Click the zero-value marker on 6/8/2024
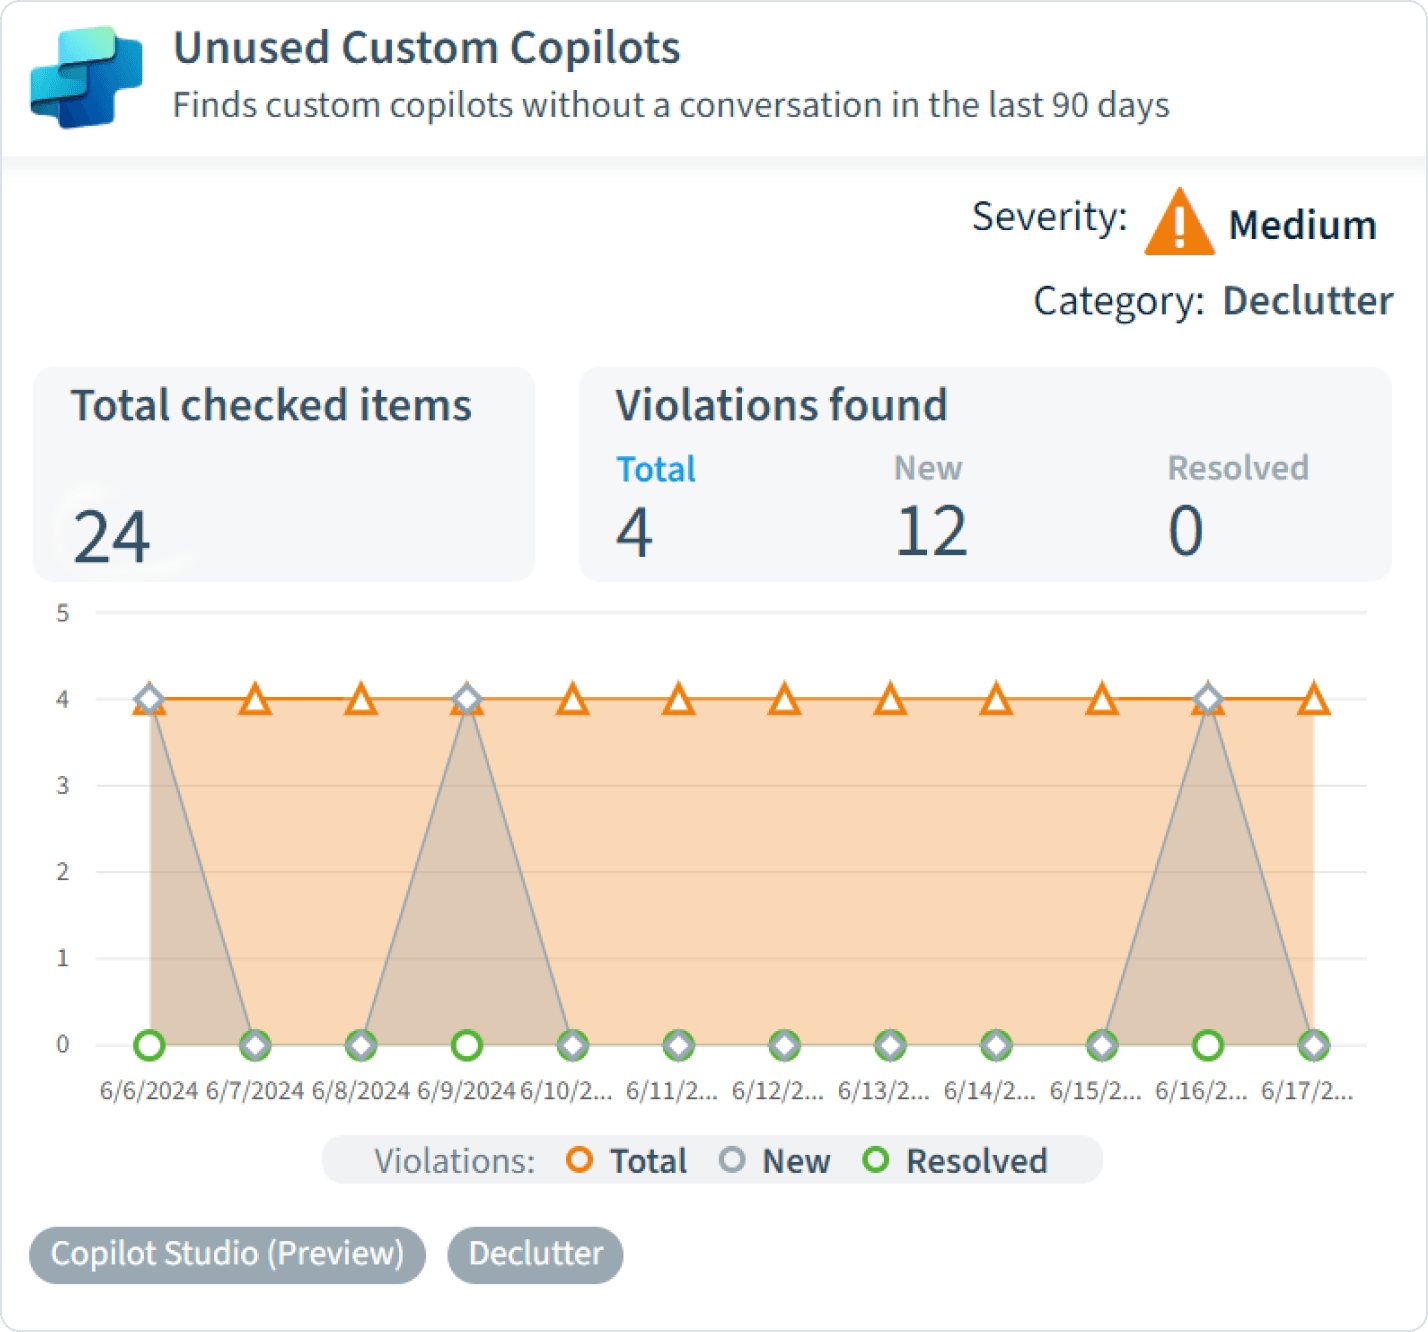 click(361, 1045)
